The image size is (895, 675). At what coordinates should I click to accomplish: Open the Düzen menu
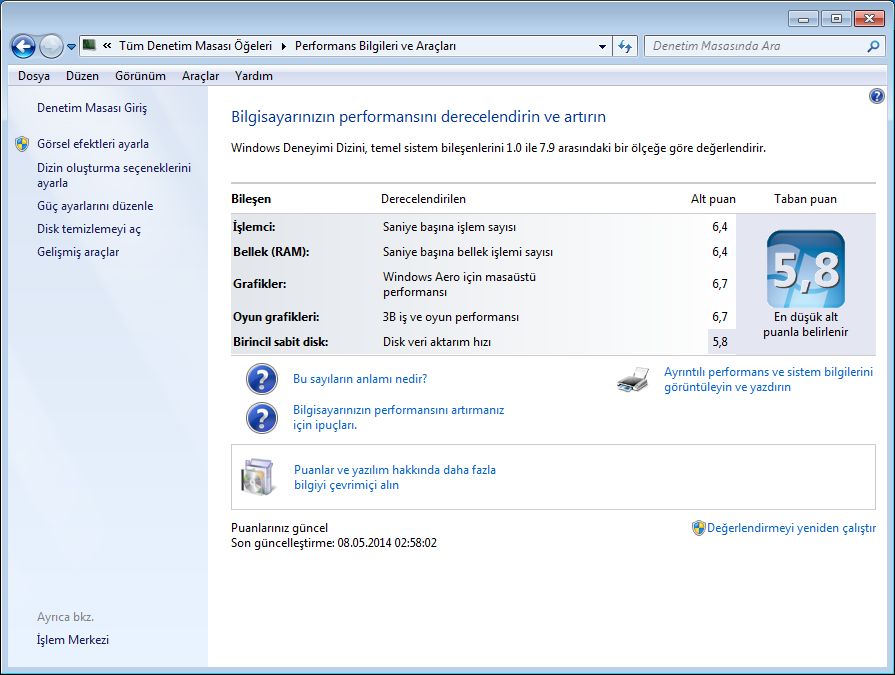coord(82,76)
